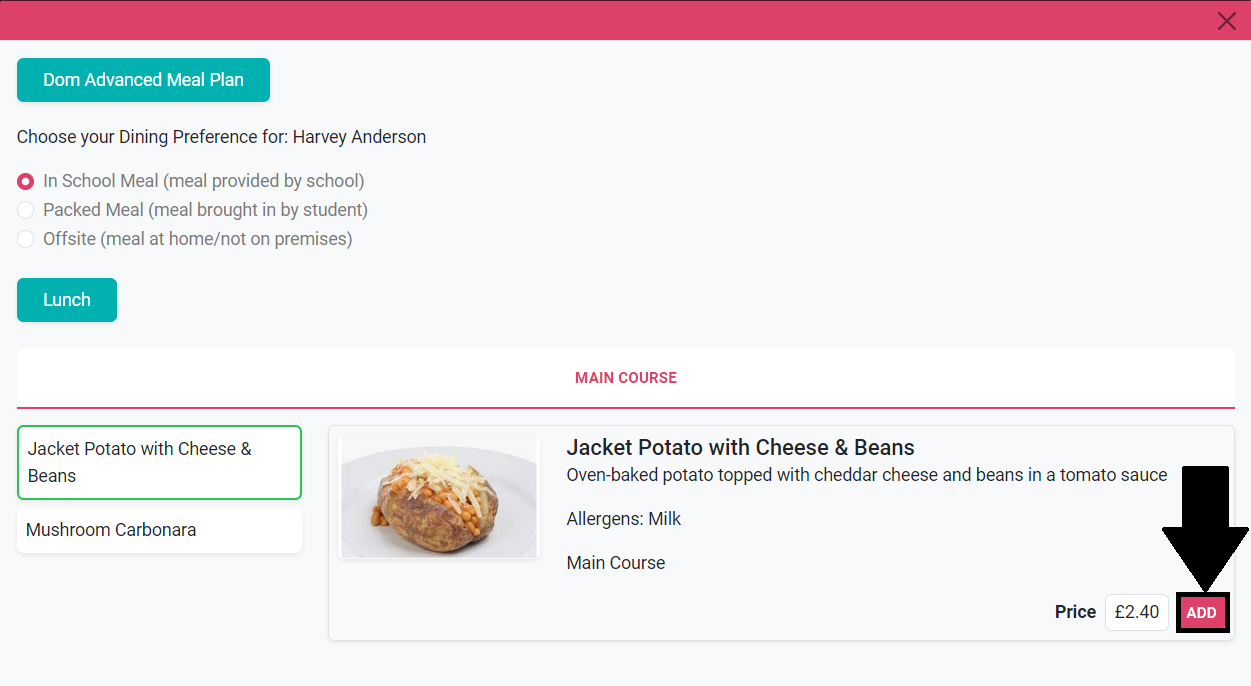Image resolution: width=1251 pixels, height=686 pixels.
Task: Click the oven-baked potato description text
Action: [866, 475]
